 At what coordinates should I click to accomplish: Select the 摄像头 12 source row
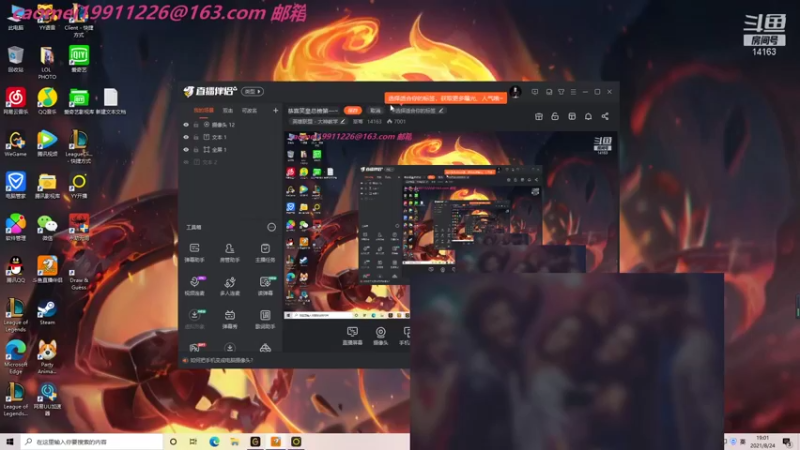point(231,124)
